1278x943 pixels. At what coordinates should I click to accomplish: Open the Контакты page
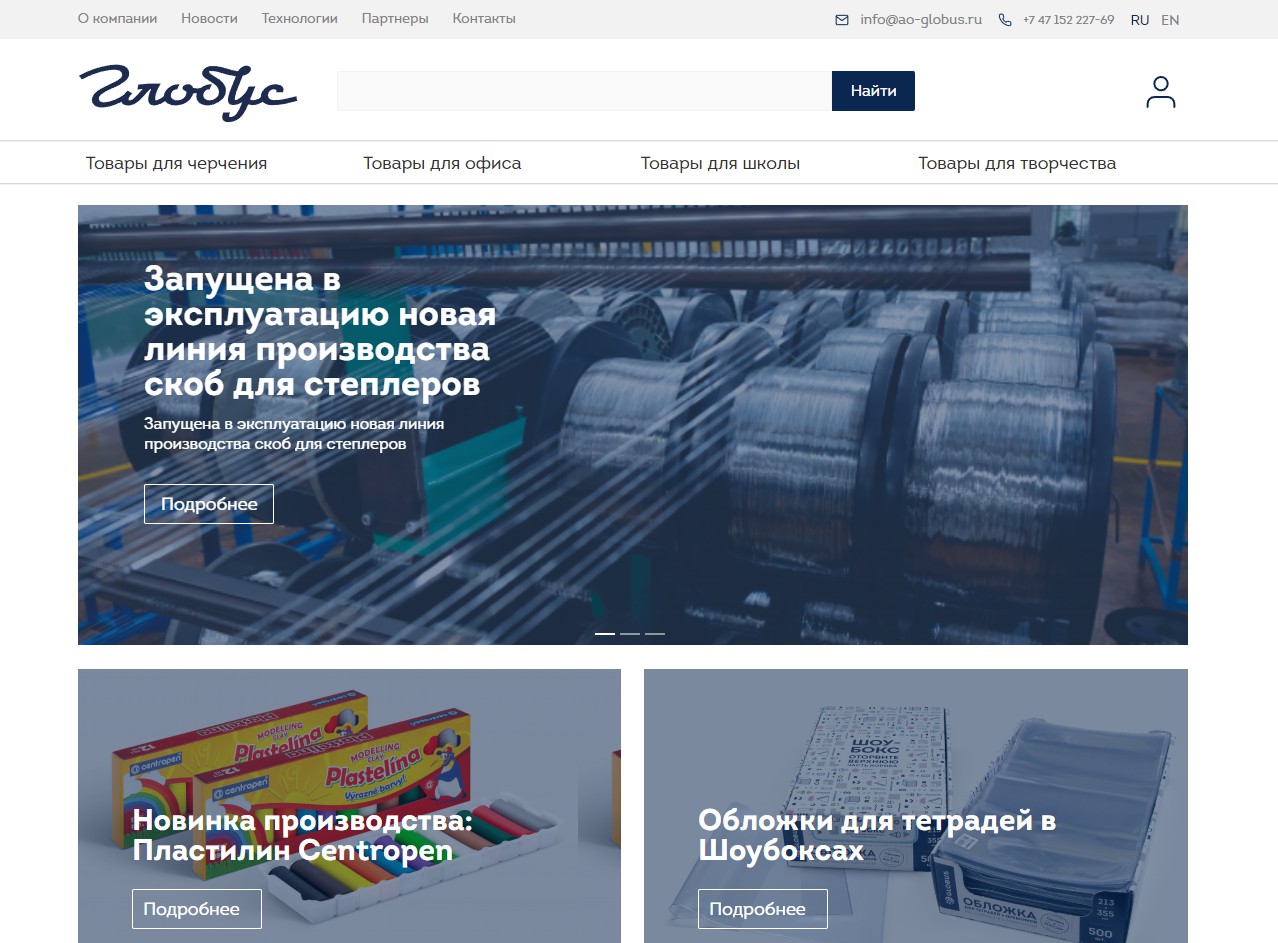(484, 19)
